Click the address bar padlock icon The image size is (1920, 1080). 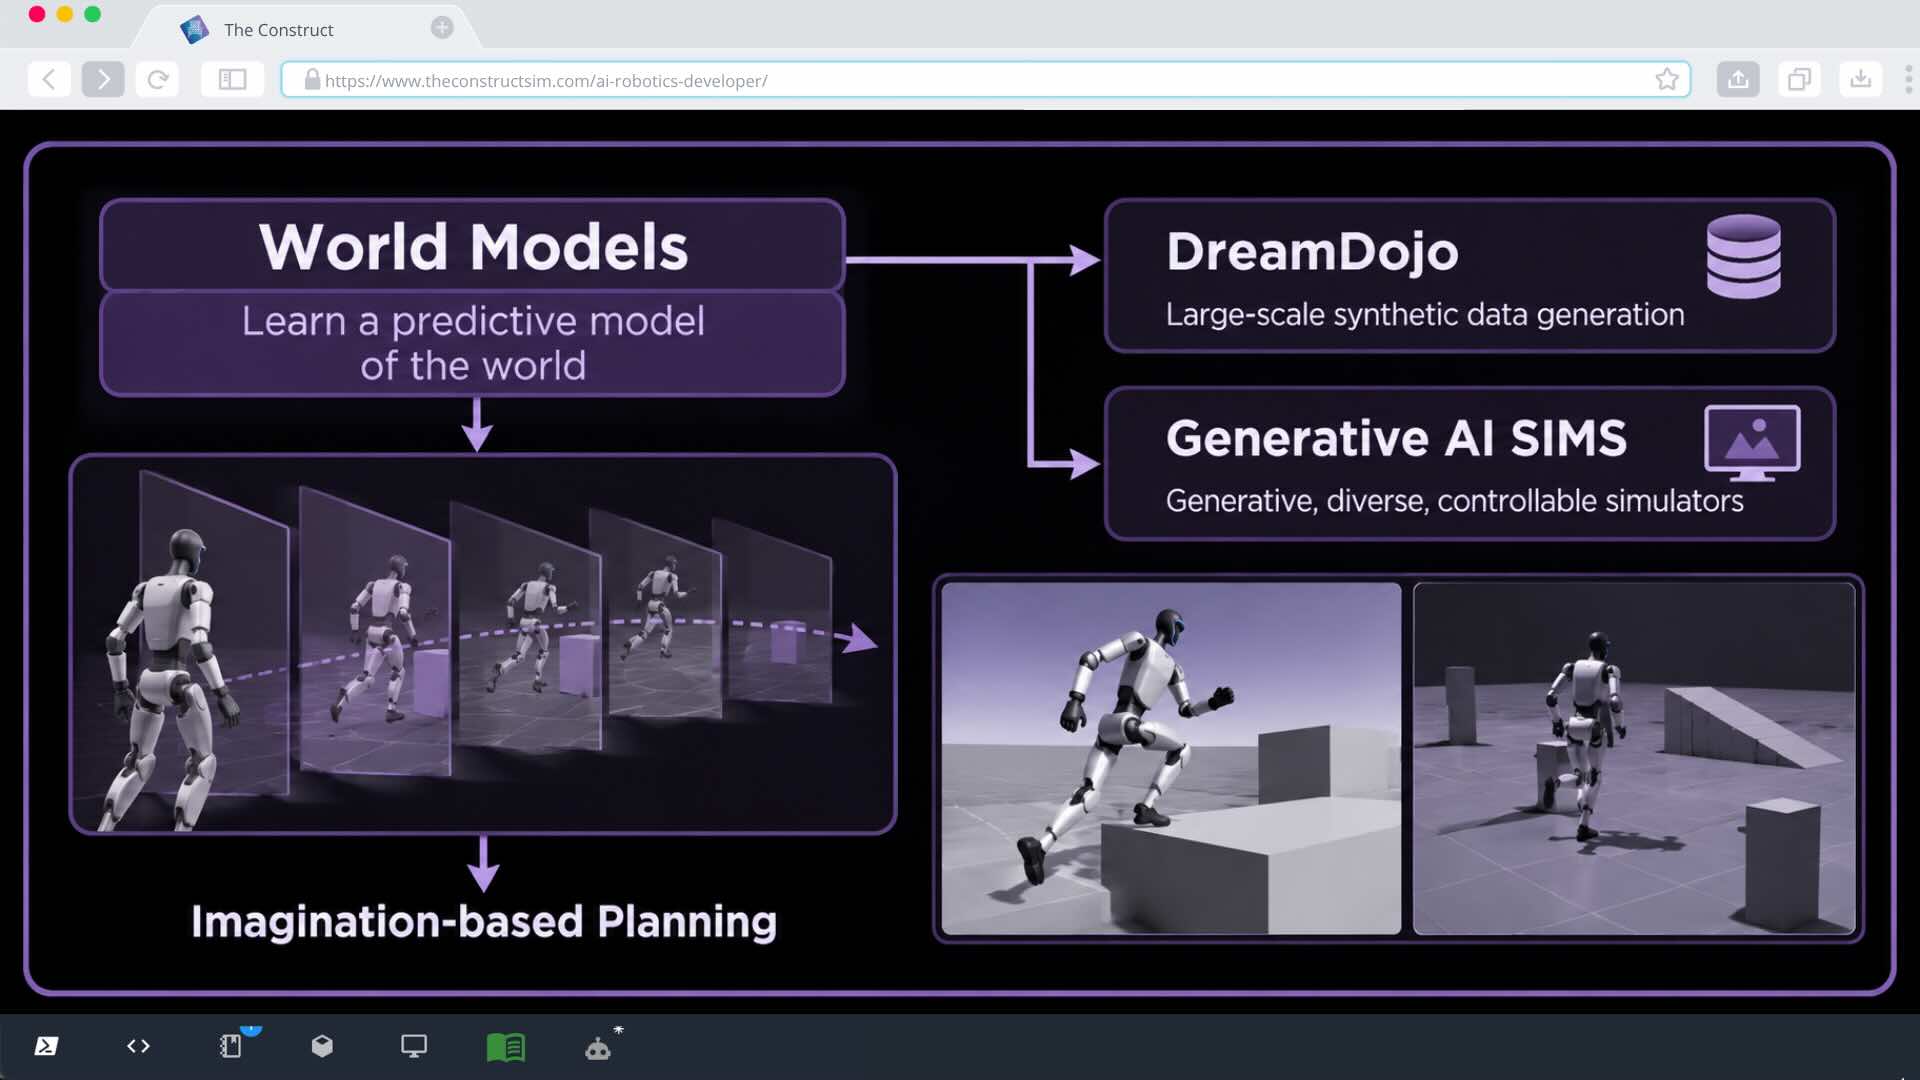point(312,80)
